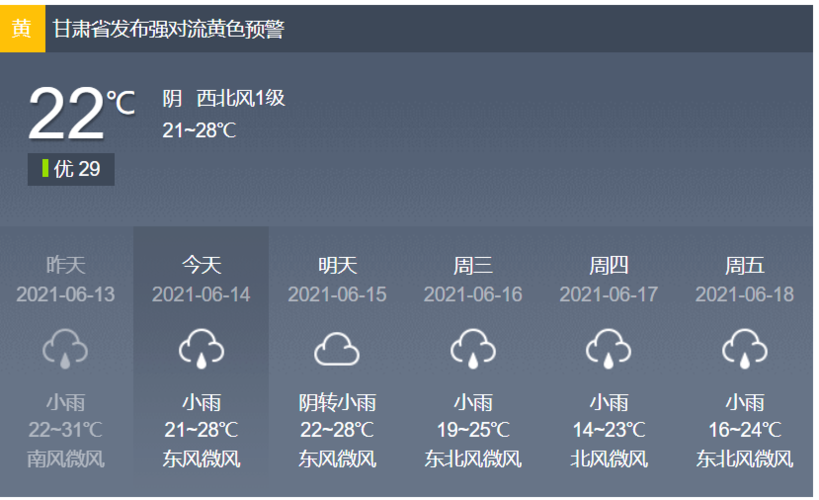Click 南风微风 wind text for yesterday
This screenshot has height=500, width=819.
coord(66,459)
